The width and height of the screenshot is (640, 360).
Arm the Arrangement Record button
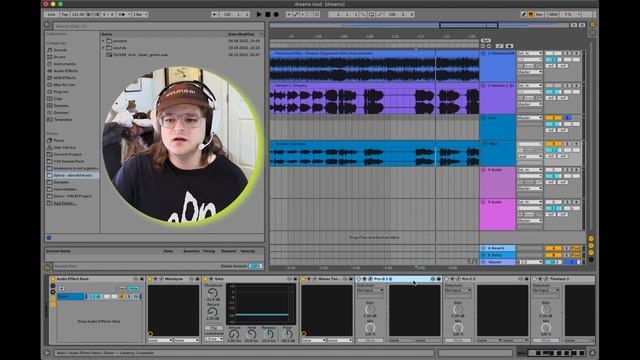tap(276, 14)
